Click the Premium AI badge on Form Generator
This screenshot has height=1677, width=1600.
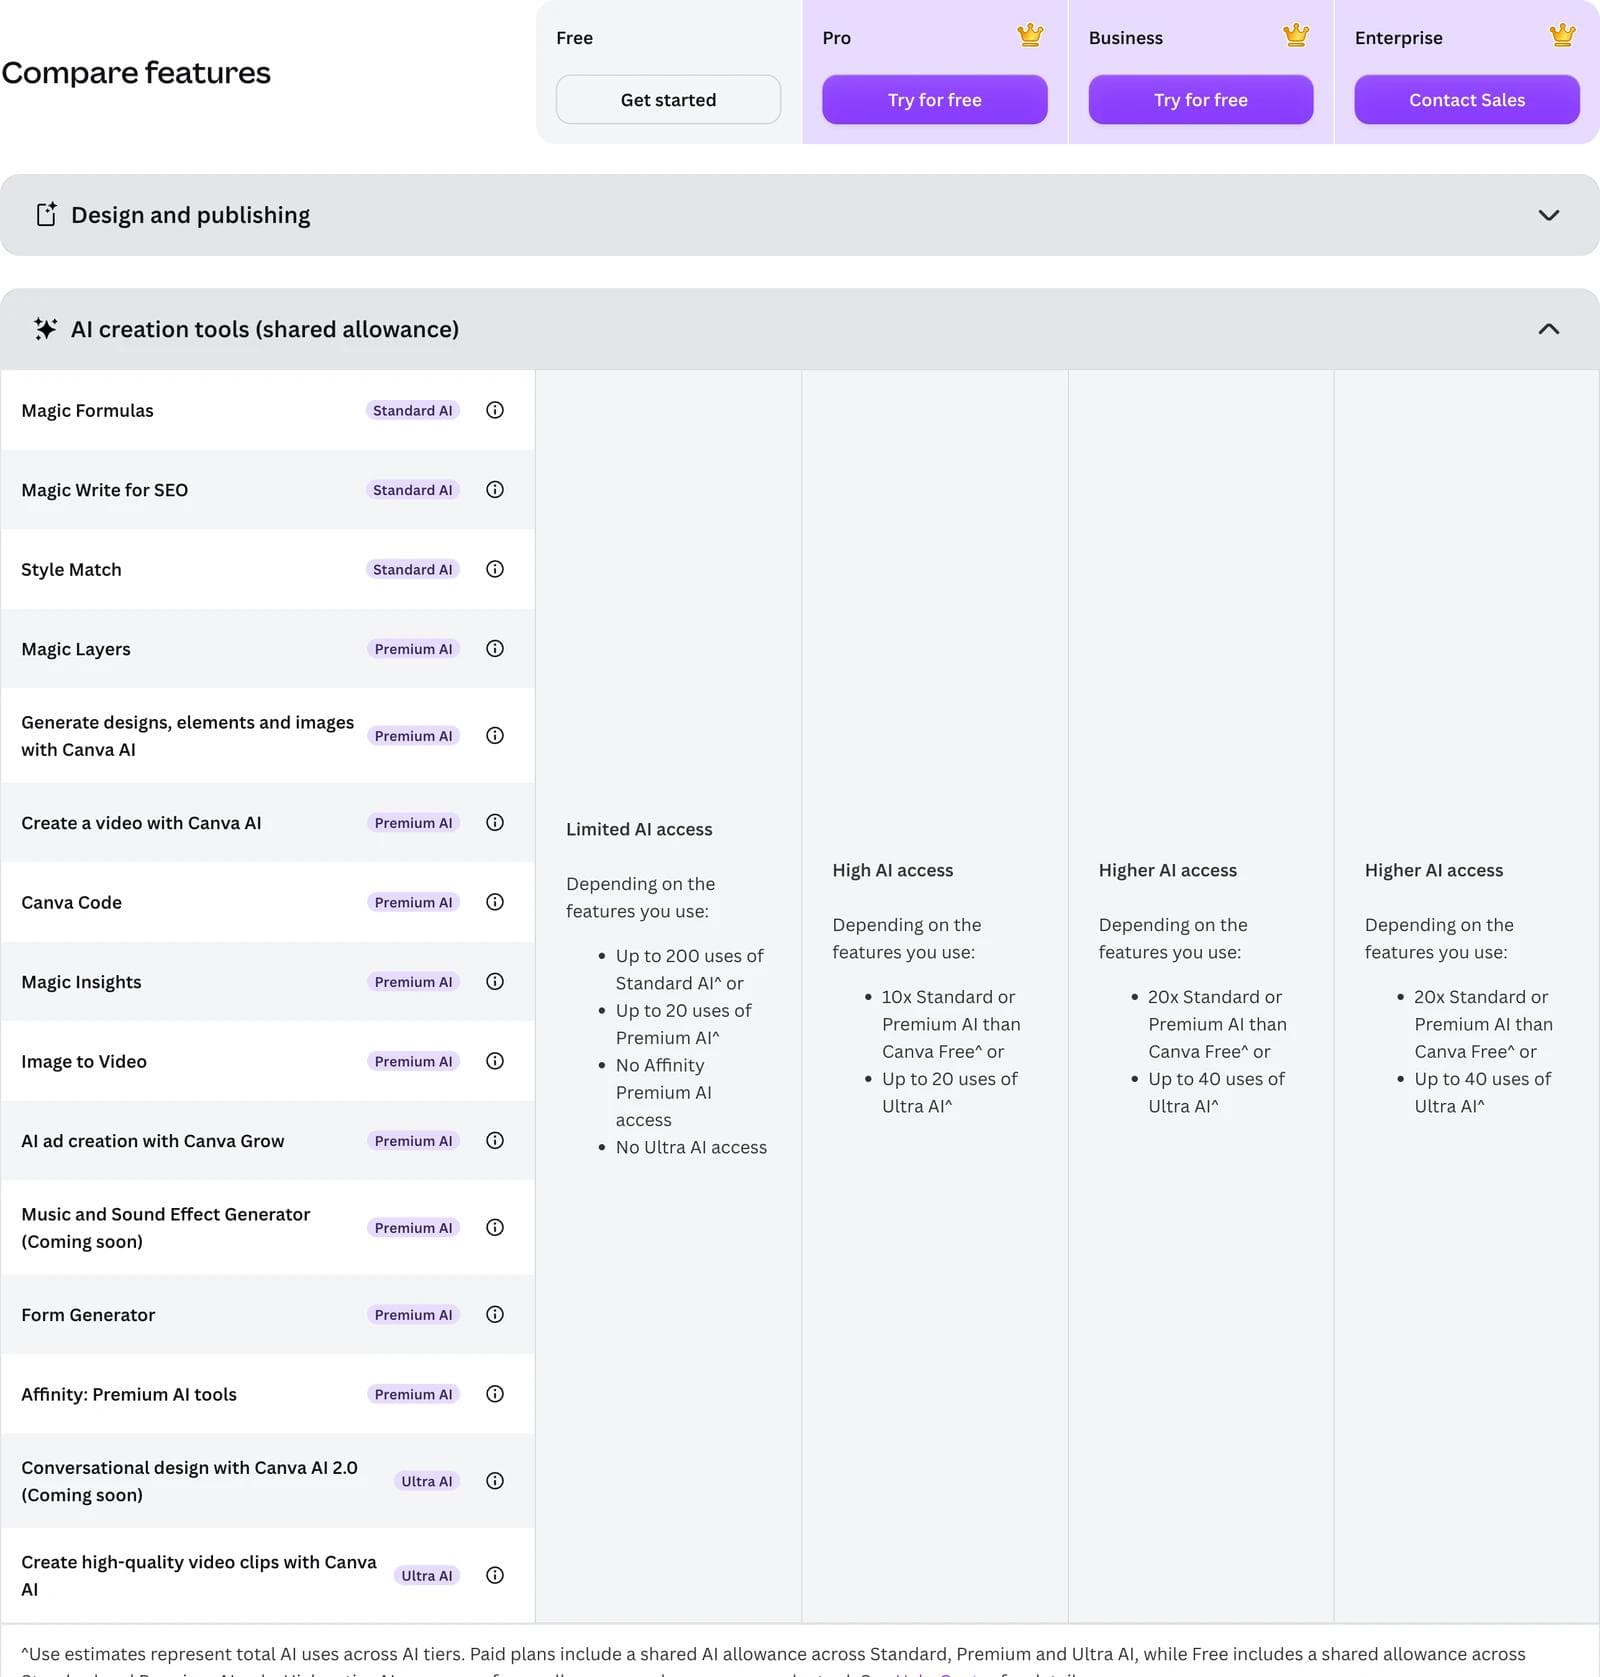coord(413,1315)
